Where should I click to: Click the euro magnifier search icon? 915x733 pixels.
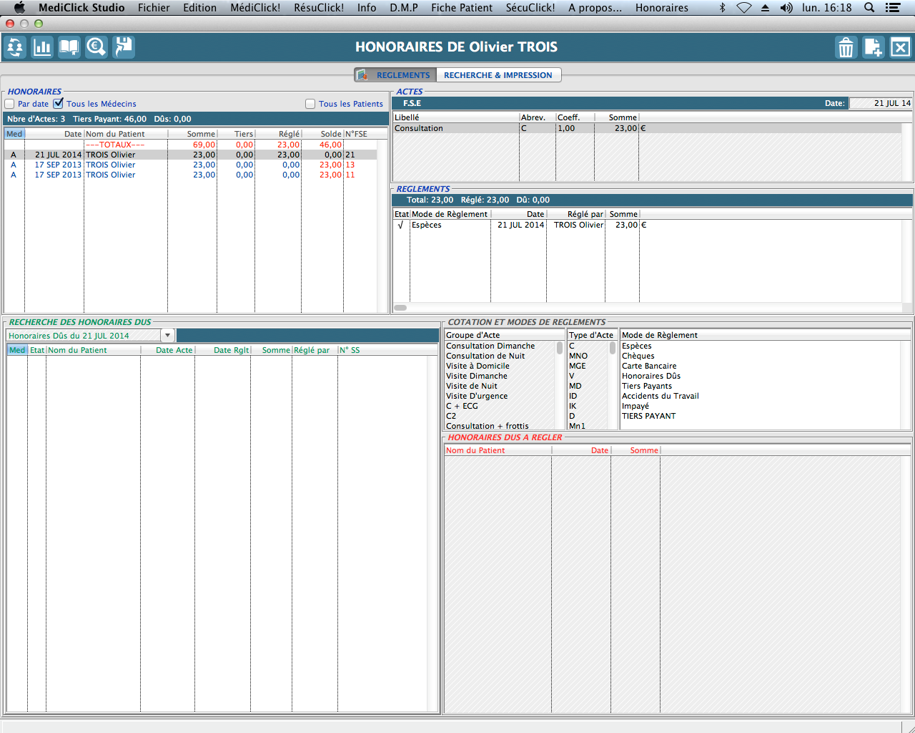click(x=96, y=47)
